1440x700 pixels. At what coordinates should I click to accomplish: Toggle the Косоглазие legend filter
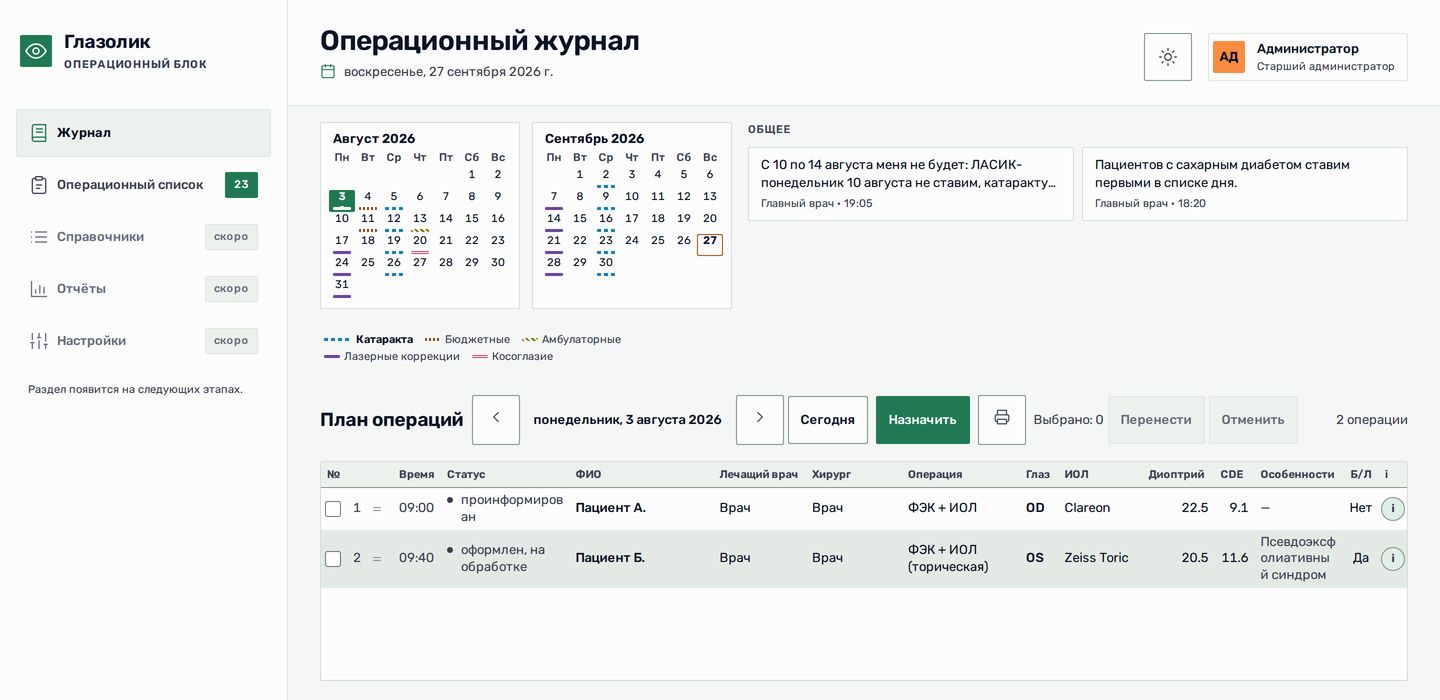512,356
